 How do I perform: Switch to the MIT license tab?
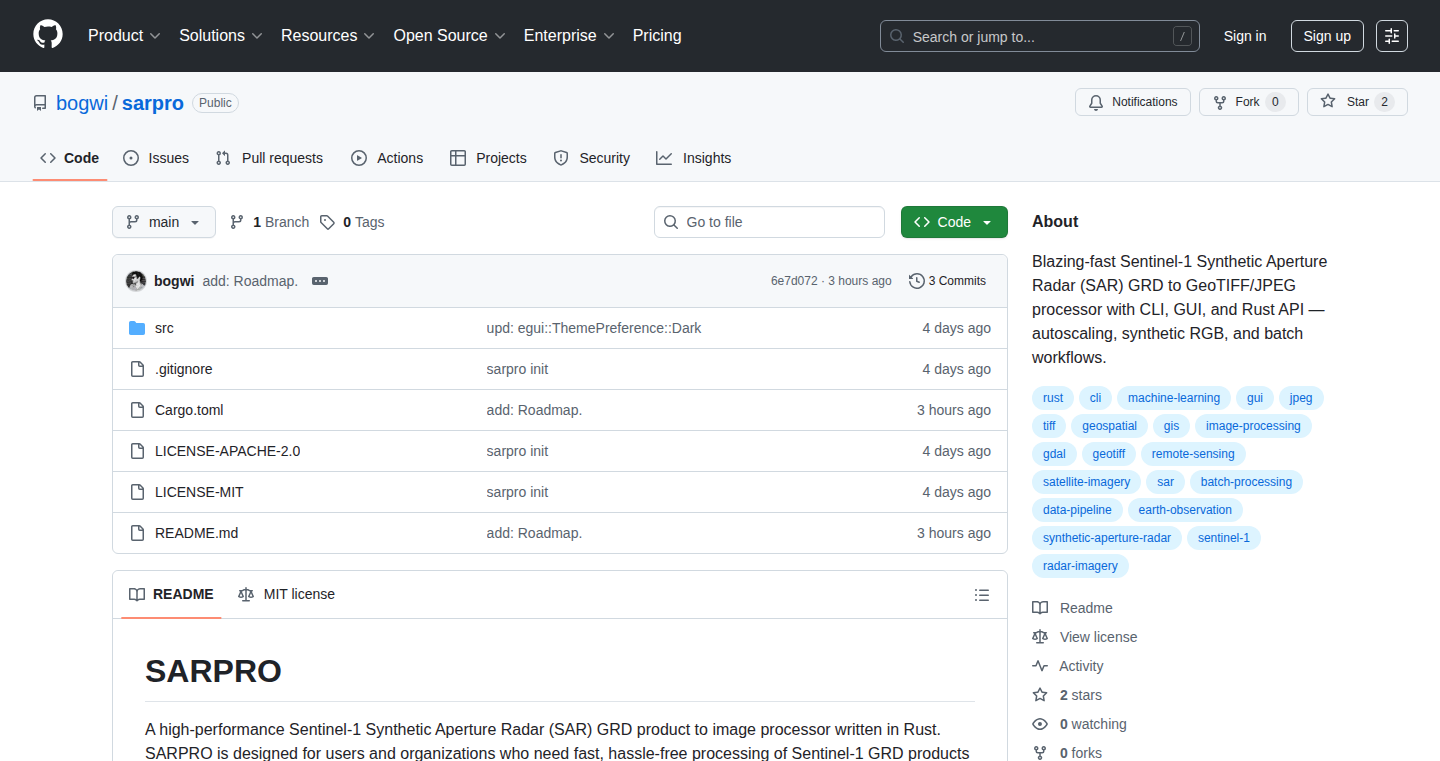coord(287,594)
